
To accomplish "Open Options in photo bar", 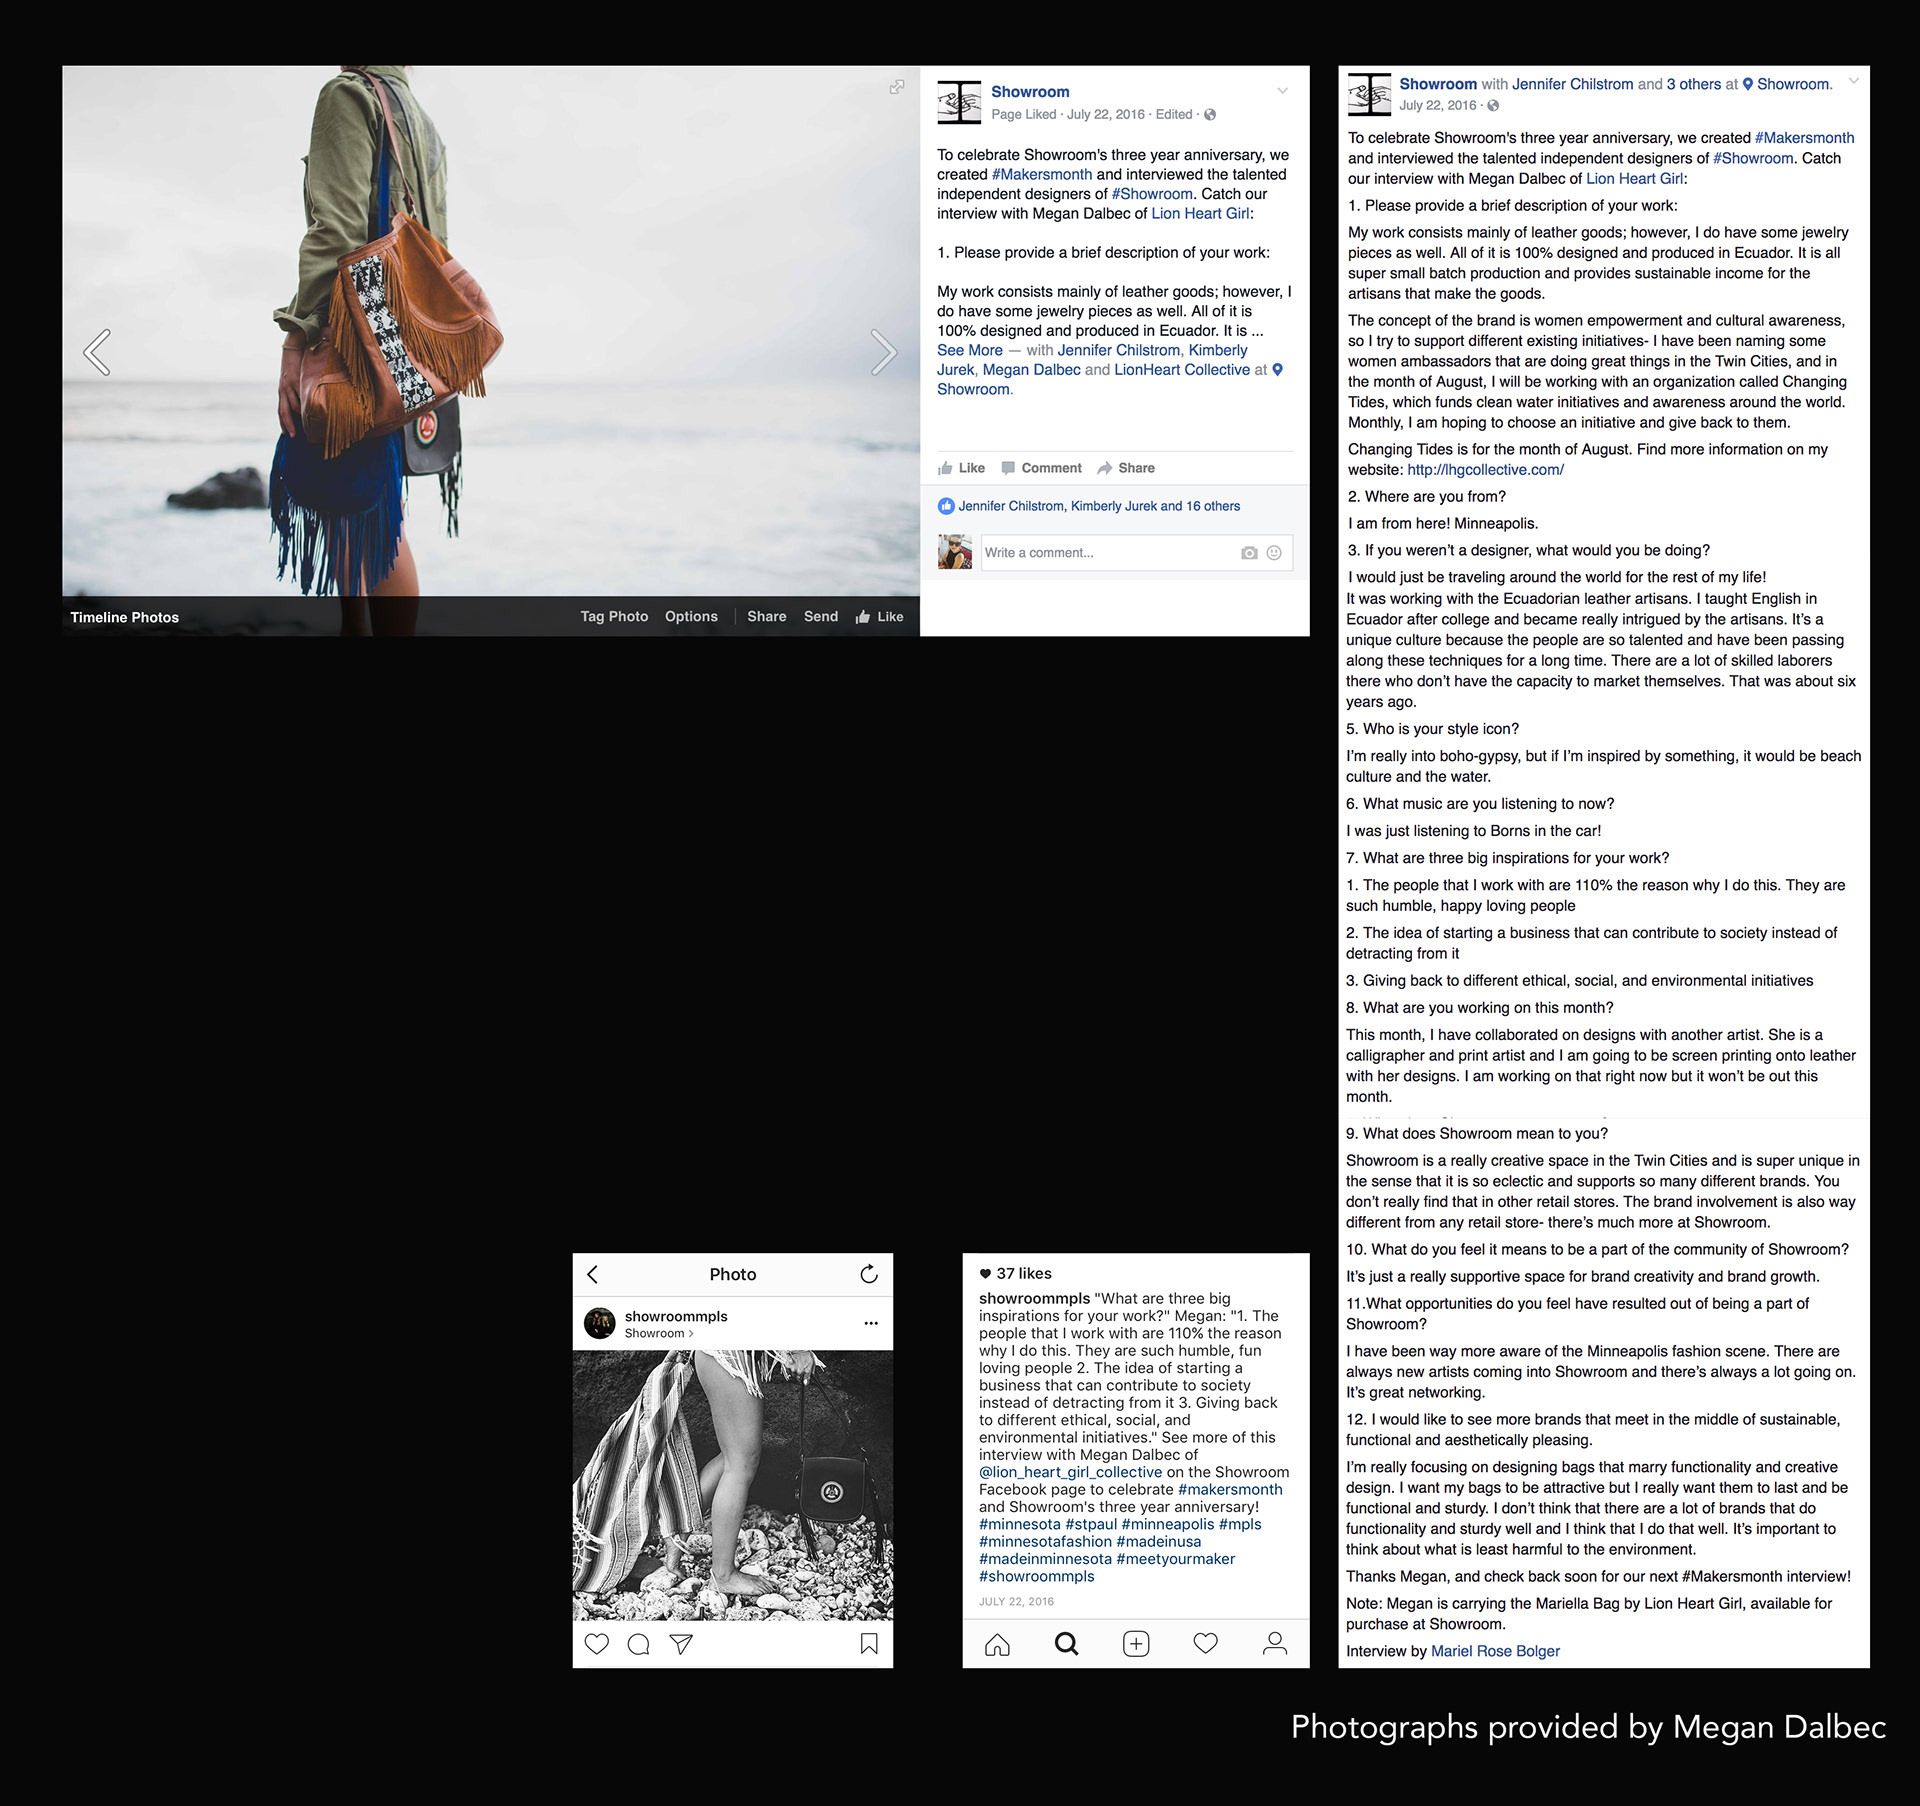I will 691,616.
